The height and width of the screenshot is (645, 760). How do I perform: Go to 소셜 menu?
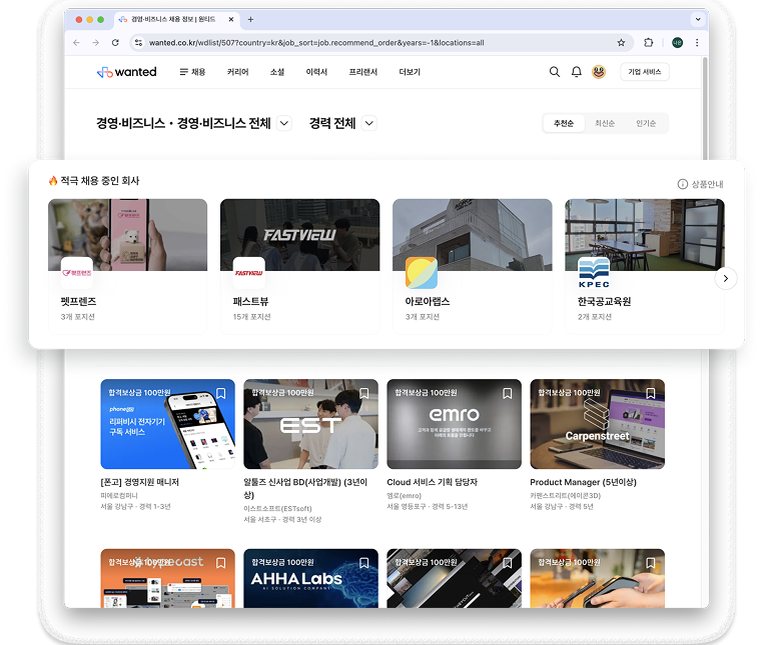point(277,72)
